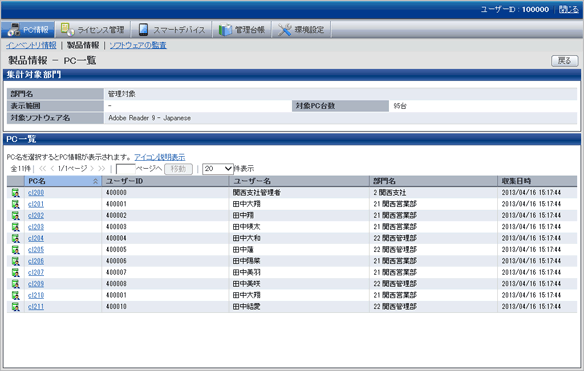Click the 戻る button

coord(565,61)
